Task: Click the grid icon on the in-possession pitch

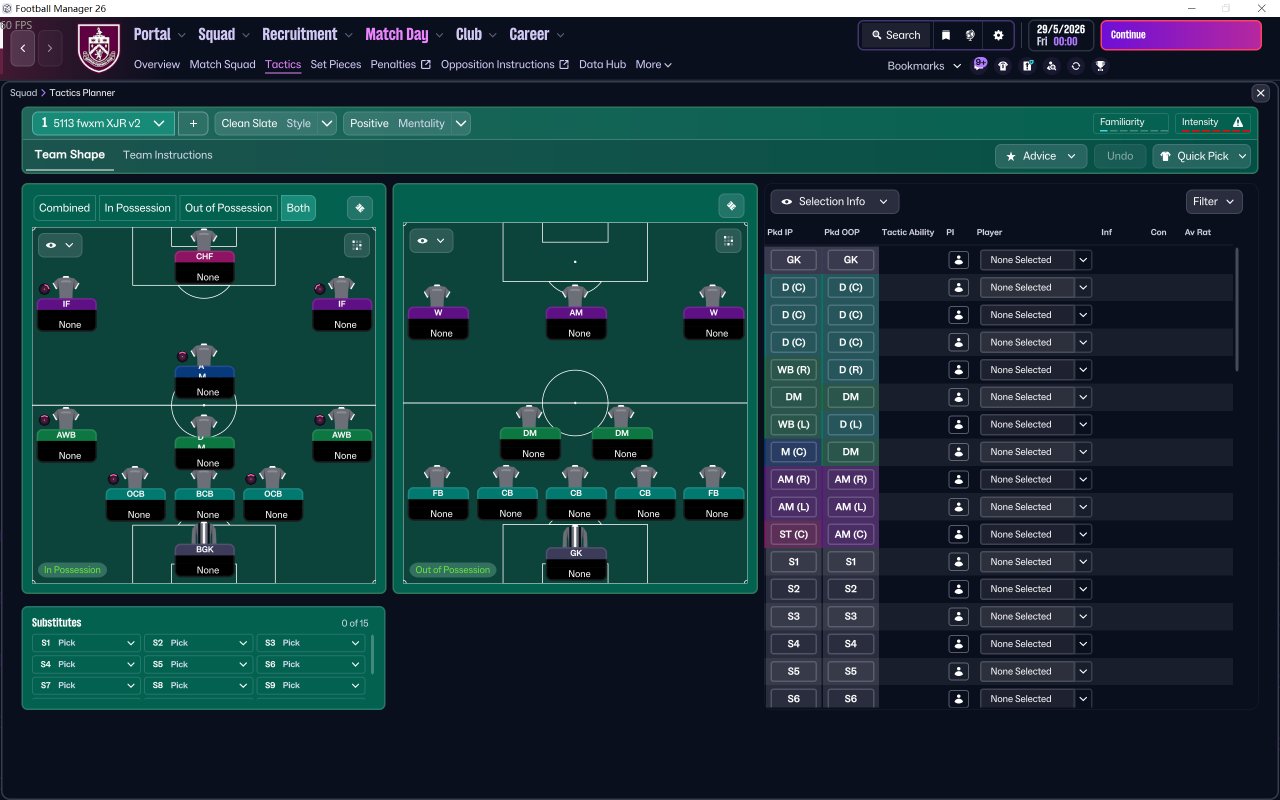Action: pyautogui.click(x=357, y=244)
